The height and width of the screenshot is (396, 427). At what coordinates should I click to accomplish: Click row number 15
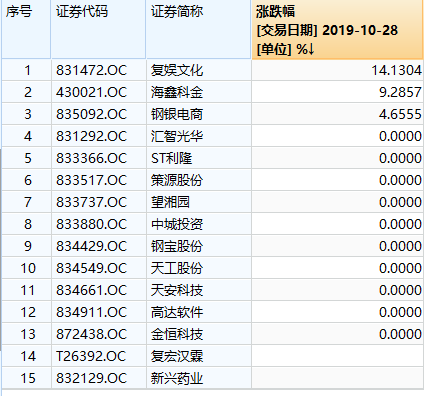click(x=28, y=378)
